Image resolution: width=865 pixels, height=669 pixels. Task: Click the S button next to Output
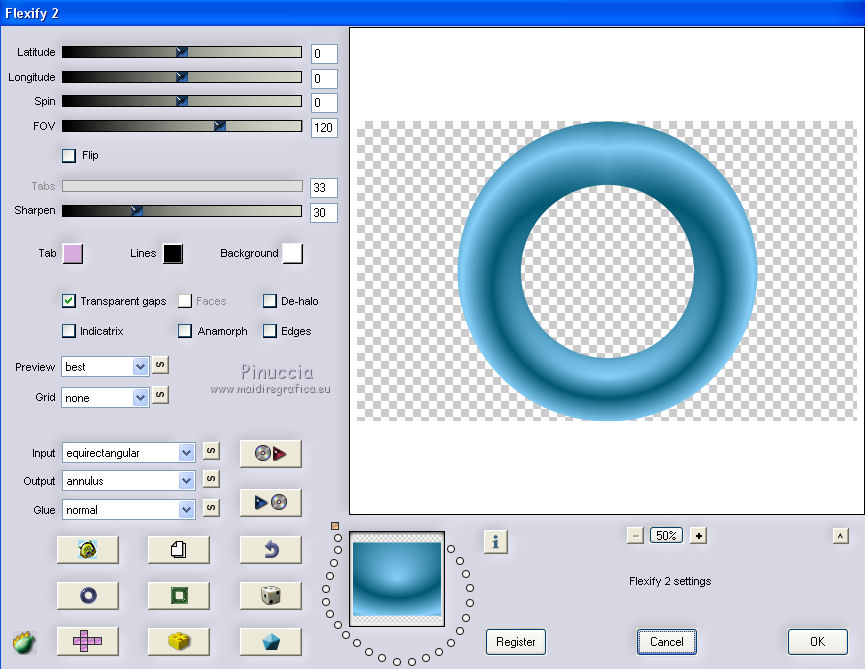point(211,479)
